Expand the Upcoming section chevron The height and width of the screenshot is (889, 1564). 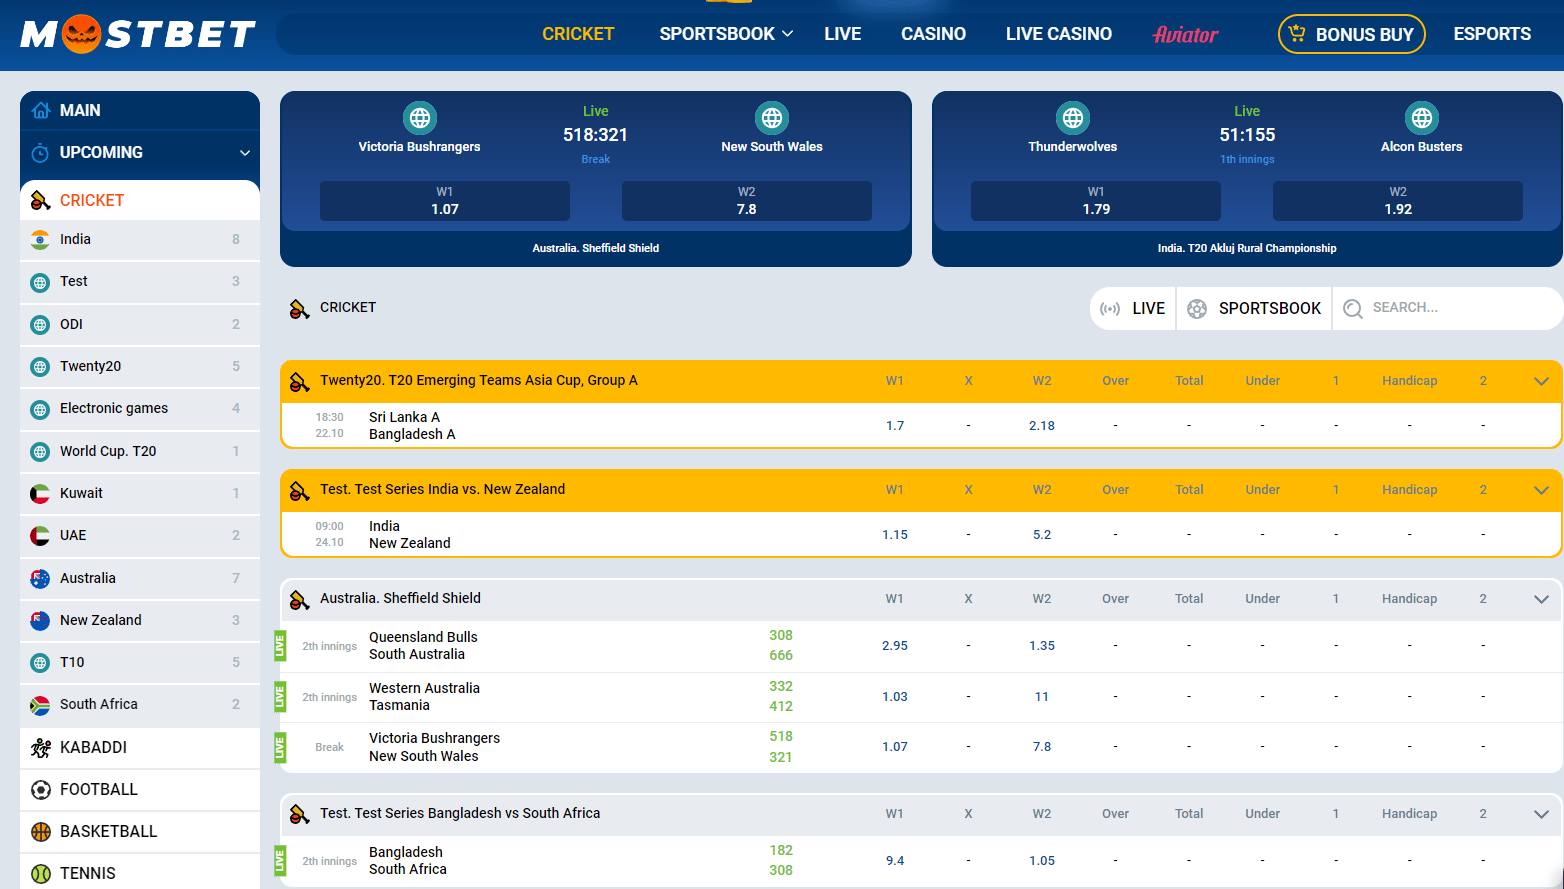click(x=244, y=153)
